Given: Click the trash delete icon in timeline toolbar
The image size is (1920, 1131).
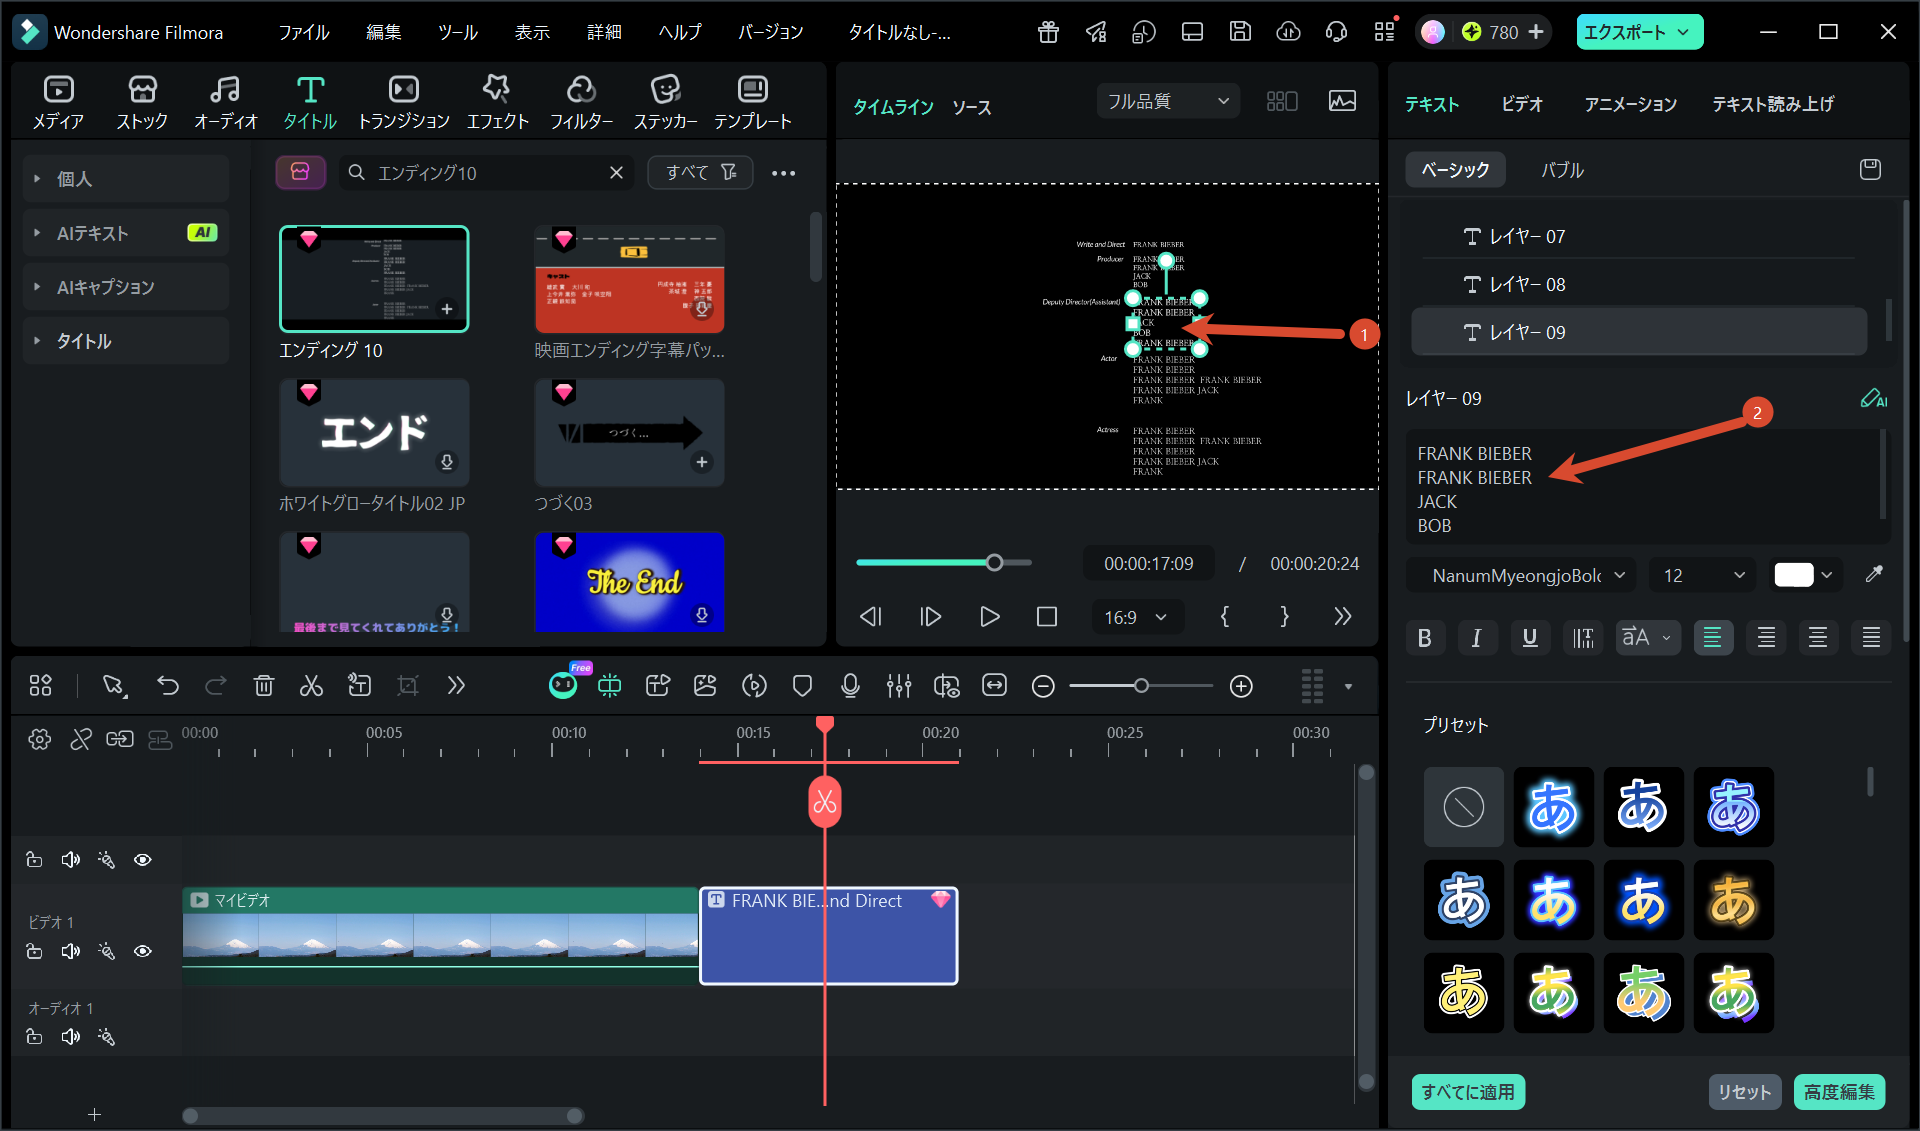Looking at the screenshot, I should coord(264,686).
